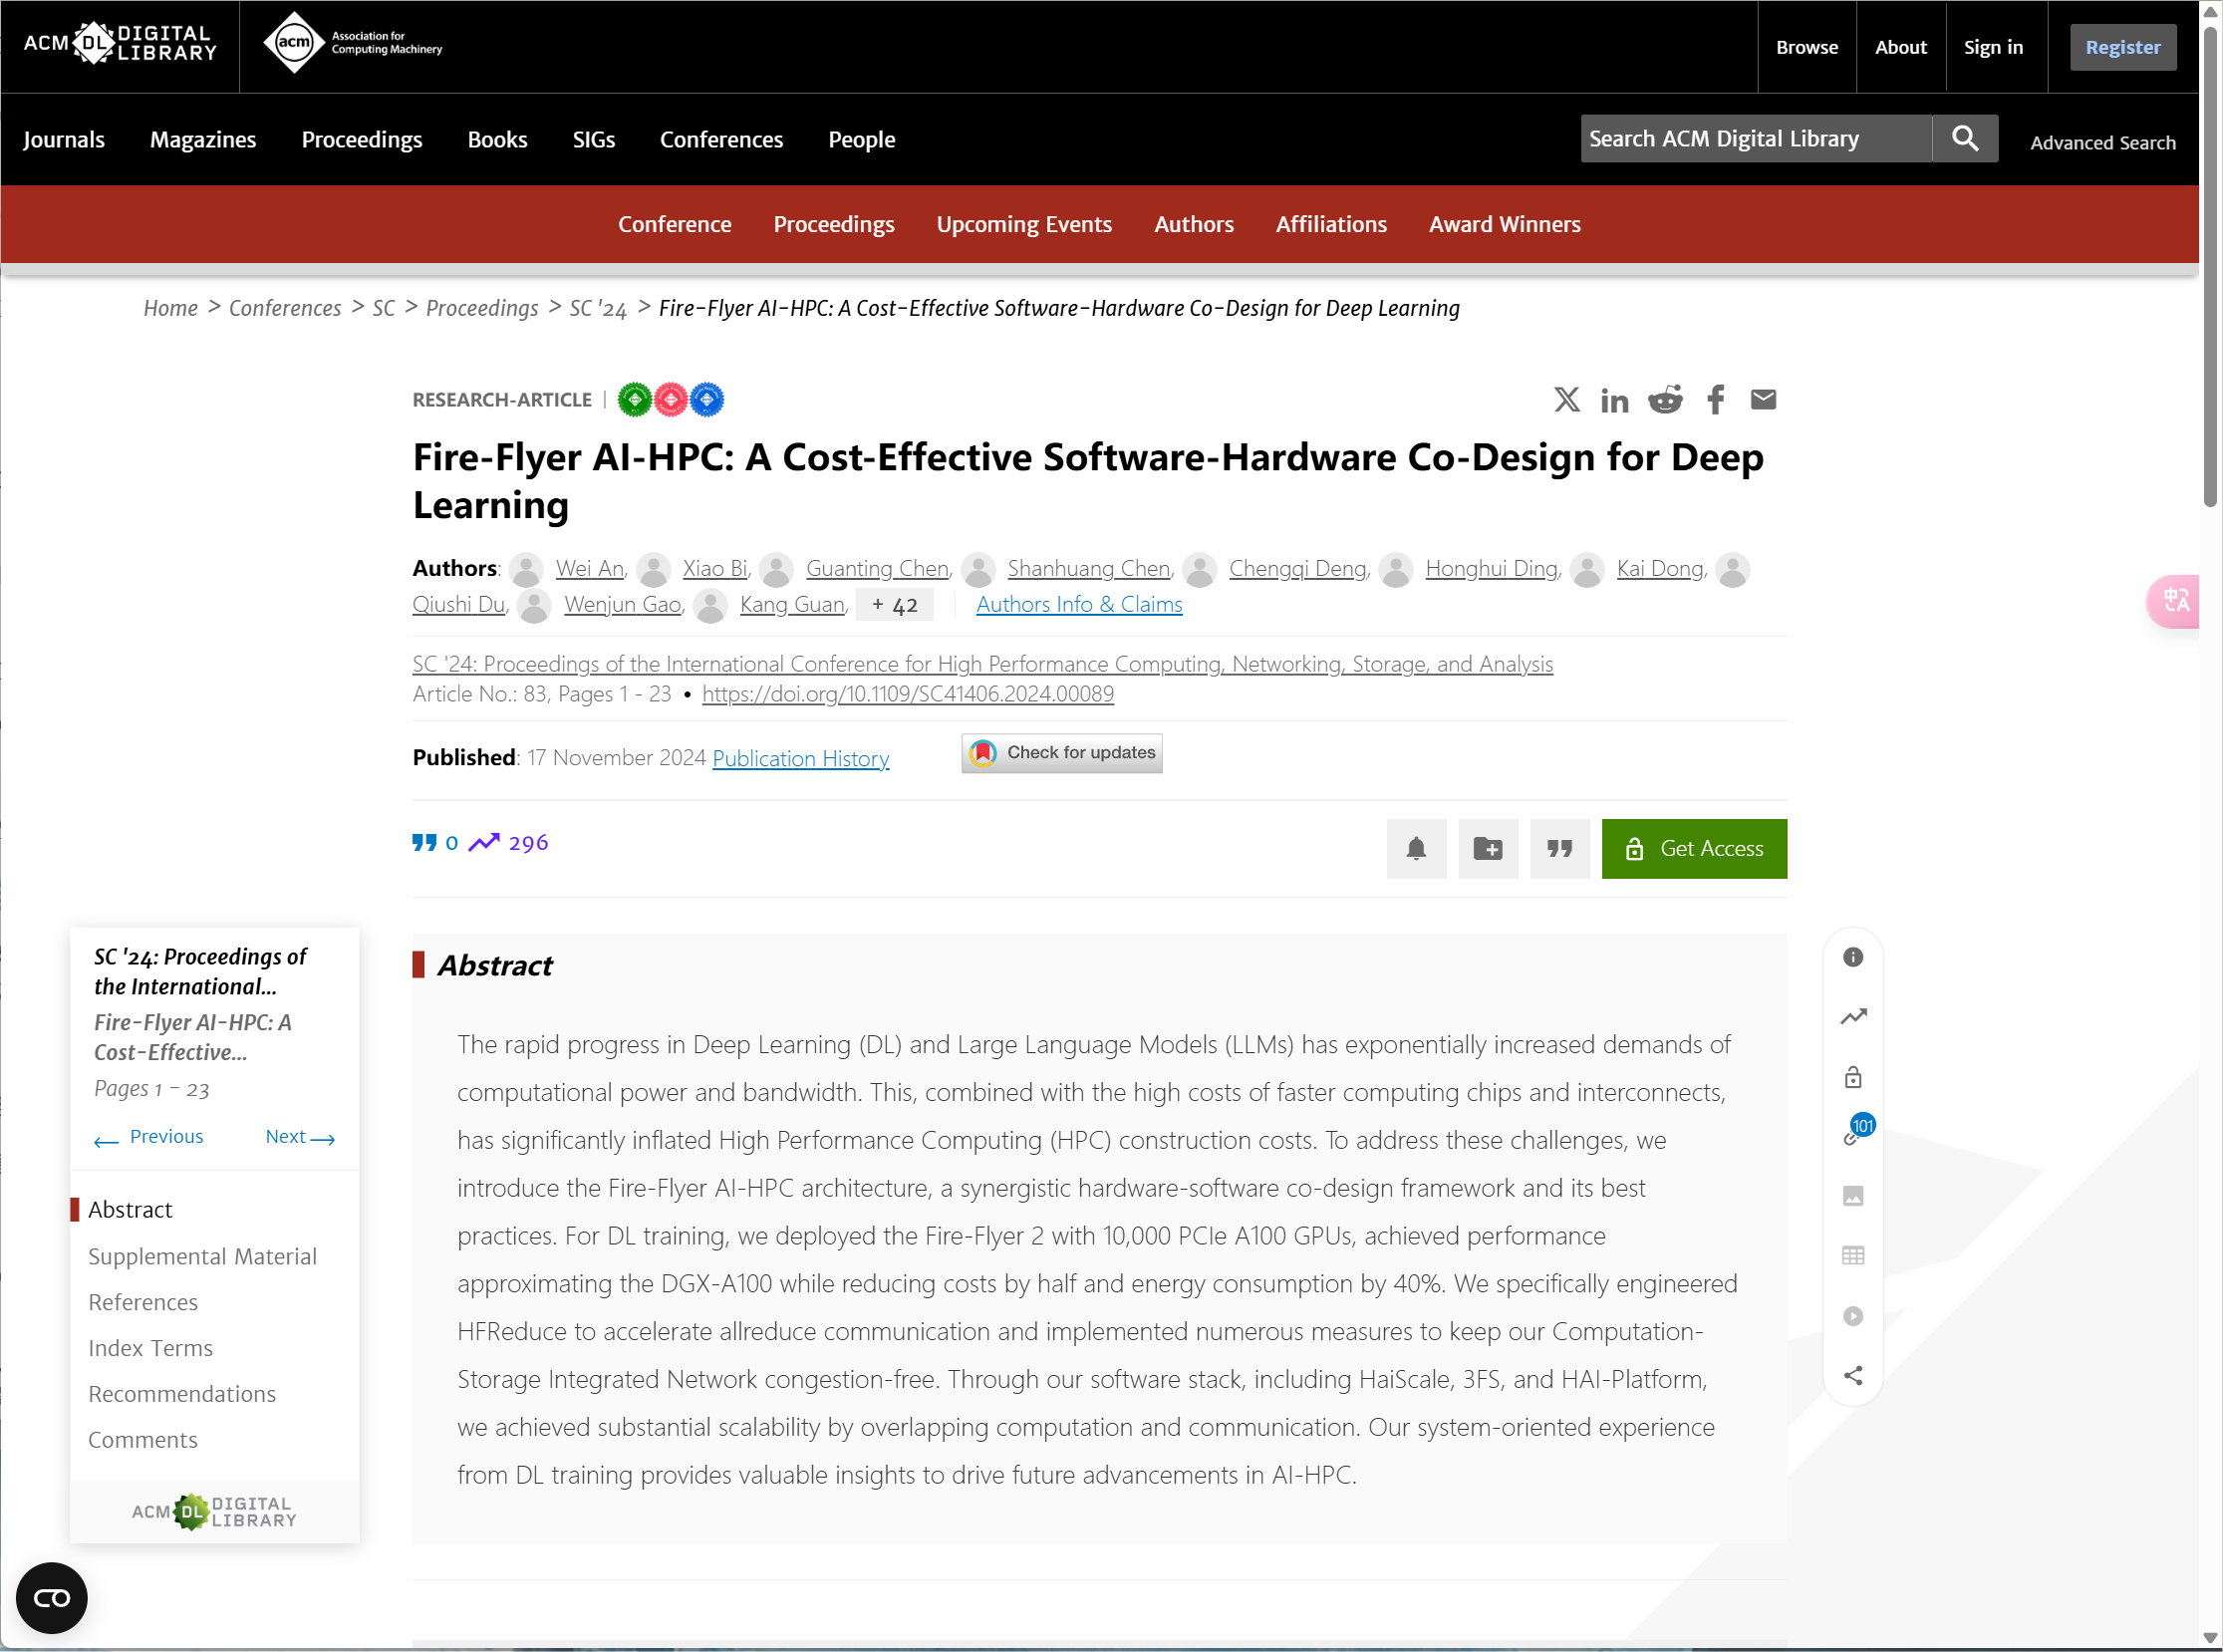Click the Home breadcrumb link
The width and height of the screenshot is (2223, 1652).
click(170, 308)
